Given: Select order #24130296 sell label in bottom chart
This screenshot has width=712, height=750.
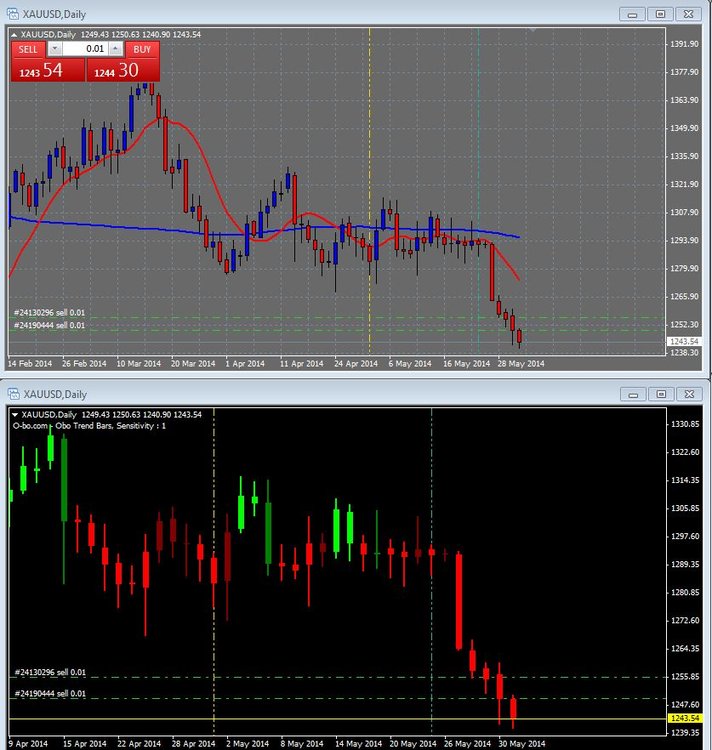Looking at the screenshot, I should pyautogui.click(x=50, y=672).
